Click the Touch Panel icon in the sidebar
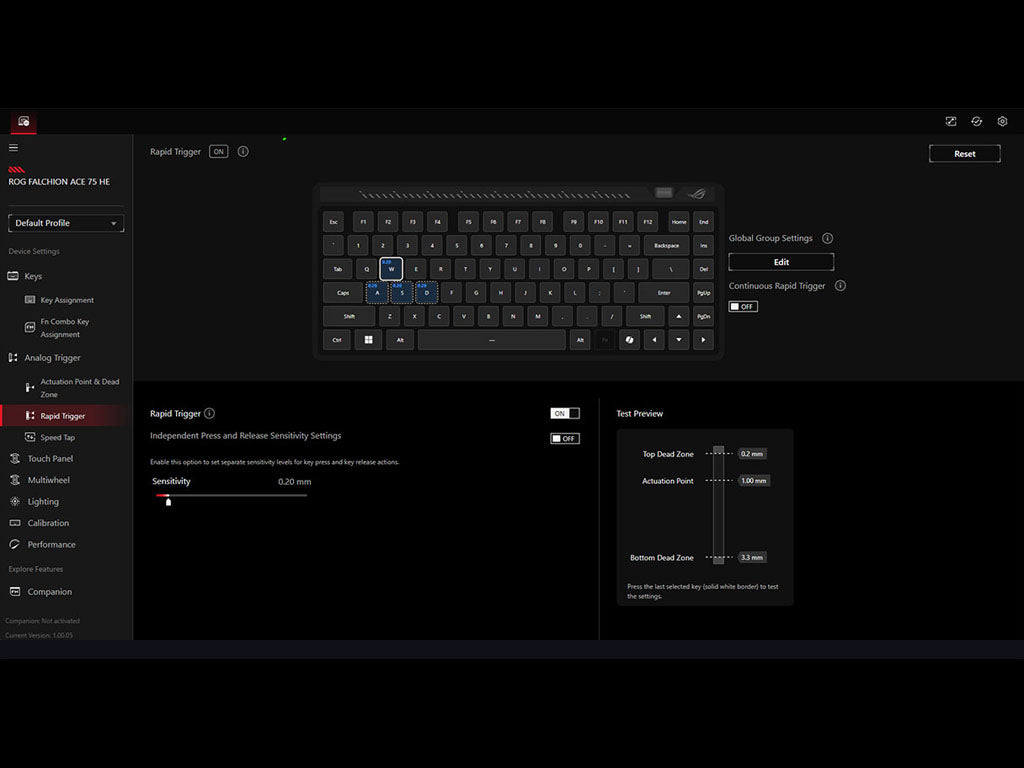Viewport: 1024px width, 768px height. (14, 458)
